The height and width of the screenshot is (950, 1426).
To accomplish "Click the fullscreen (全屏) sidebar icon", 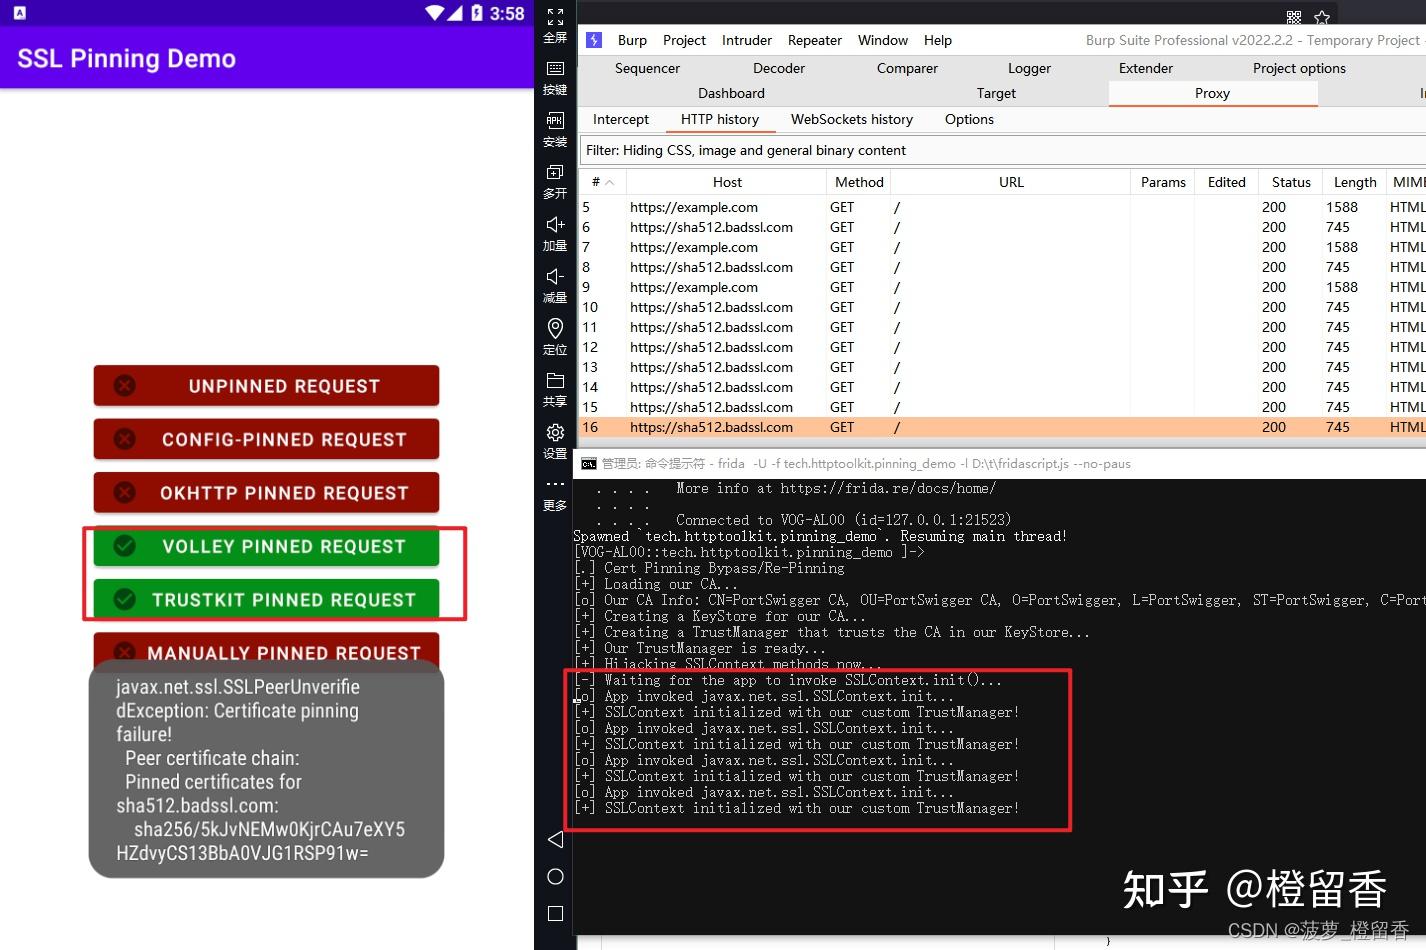I will (x=555, y=16).
